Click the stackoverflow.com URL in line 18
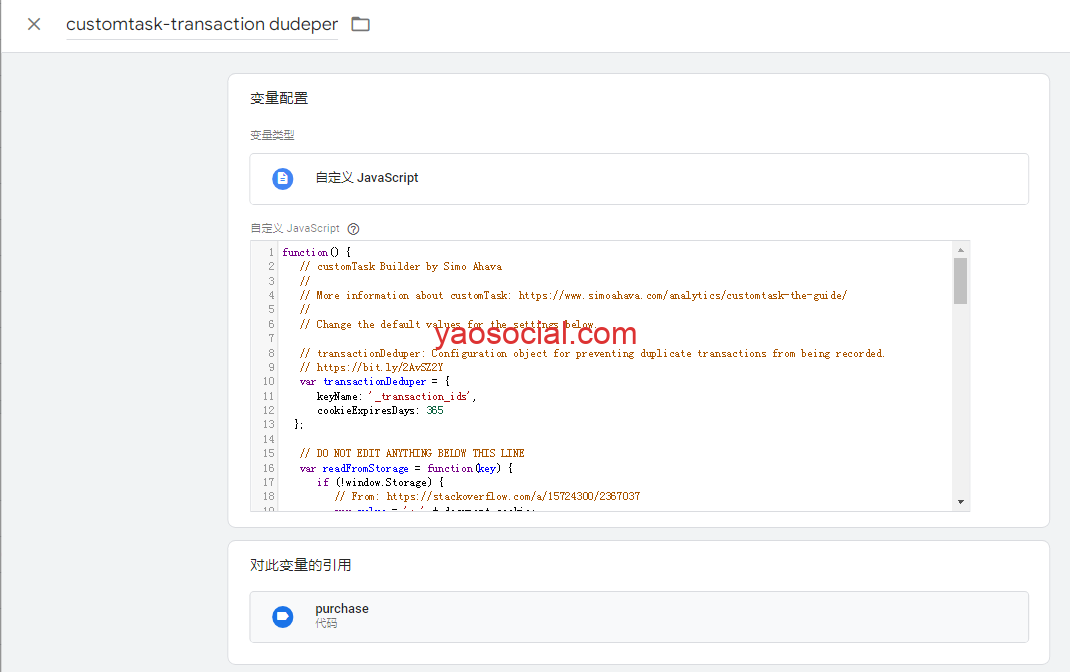The height and width of the screenshot is (672, 1070). point(509,496)
